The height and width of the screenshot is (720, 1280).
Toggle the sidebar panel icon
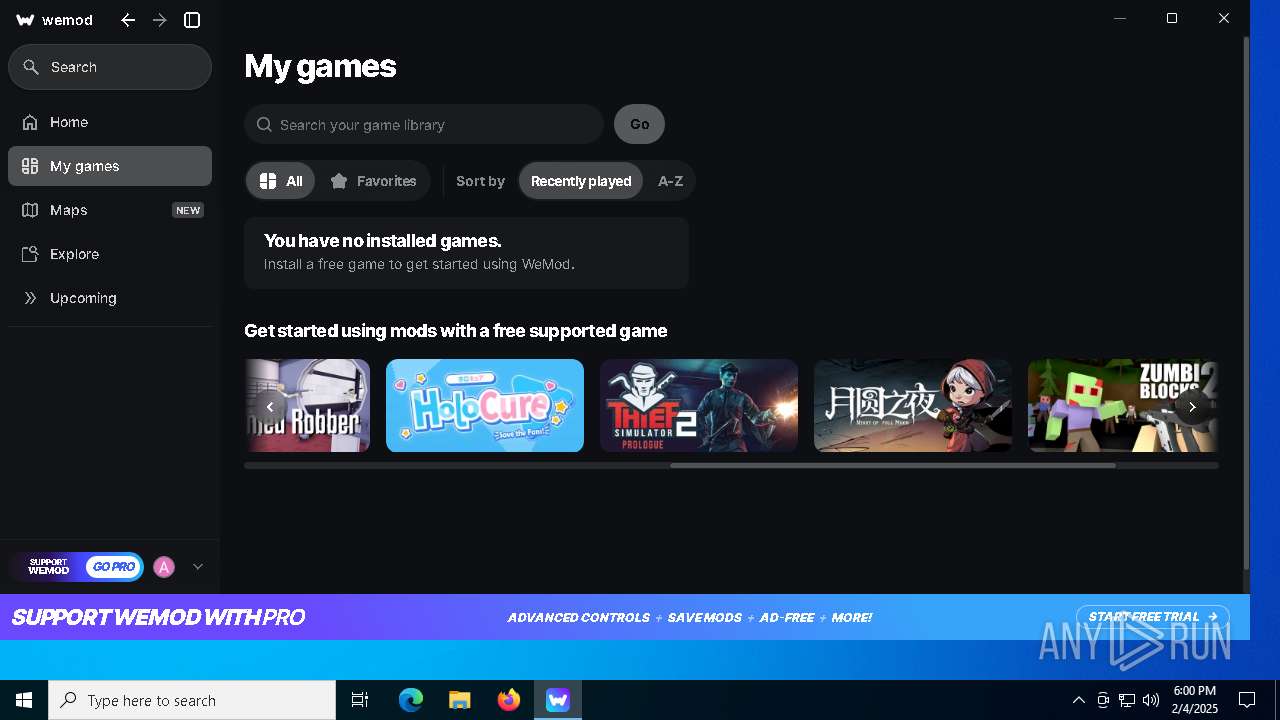click(x=192, y=20)
